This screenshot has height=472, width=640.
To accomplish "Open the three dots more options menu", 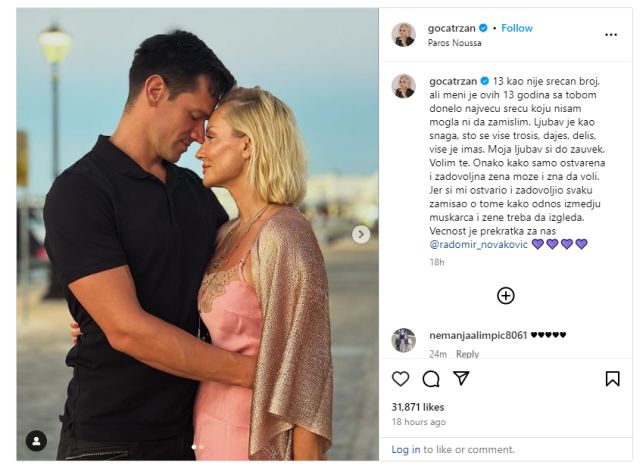I will click(x=611, y=35).
